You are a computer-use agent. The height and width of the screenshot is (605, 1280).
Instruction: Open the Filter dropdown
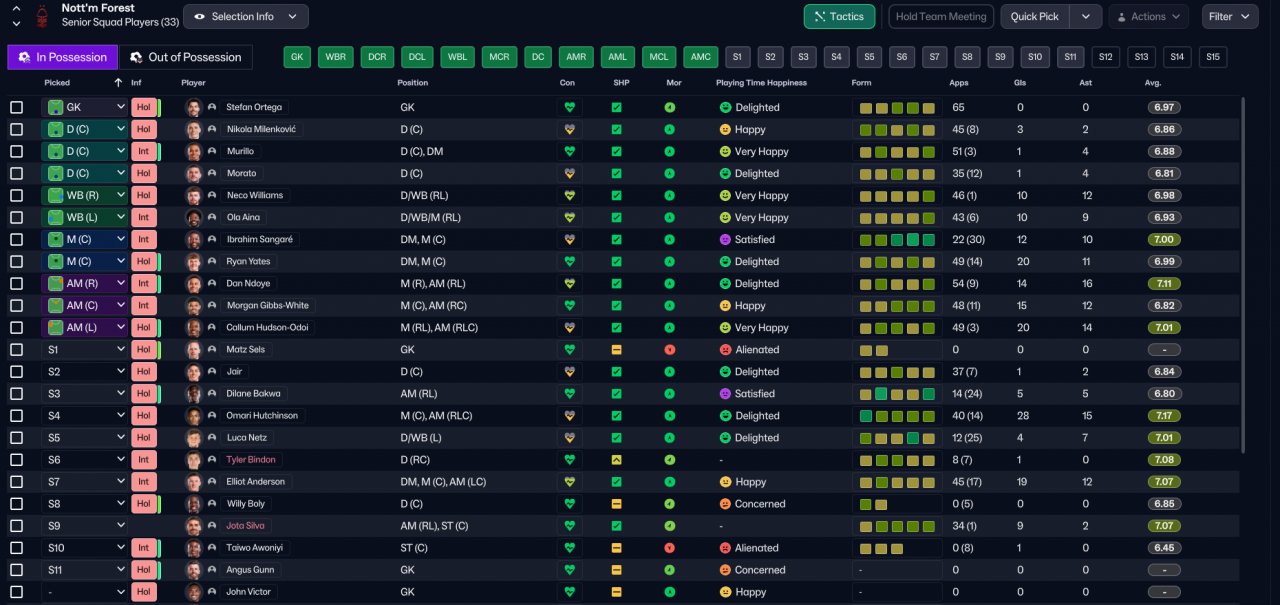[1229, 16]
